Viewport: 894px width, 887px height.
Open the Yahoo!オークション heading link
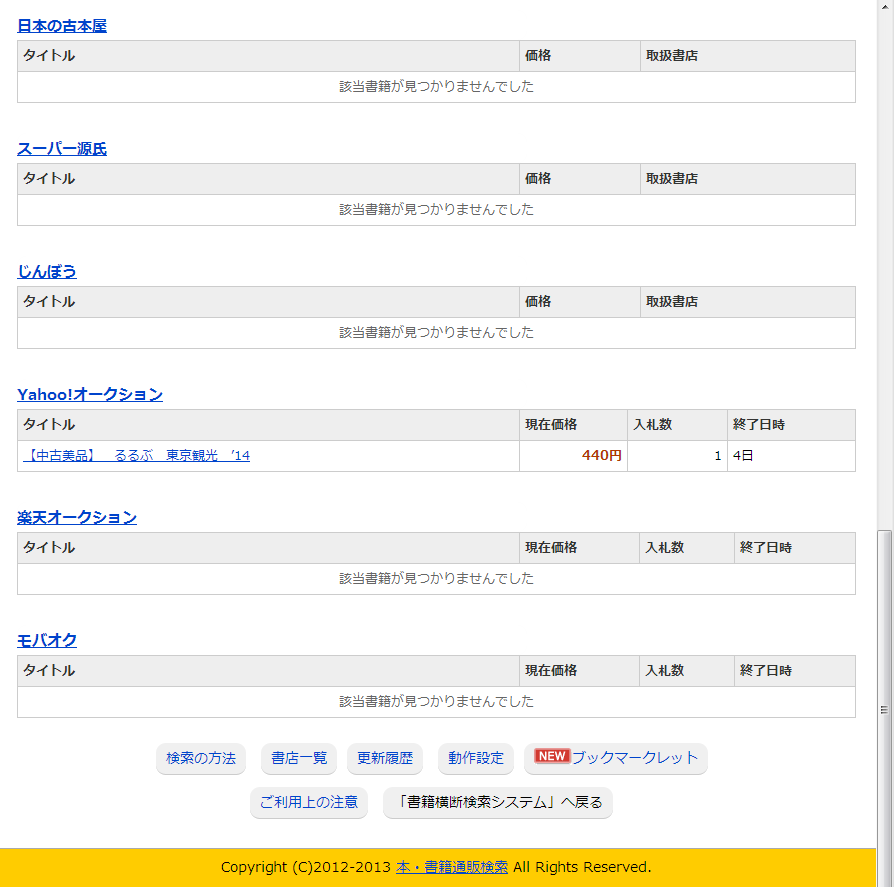90,394
